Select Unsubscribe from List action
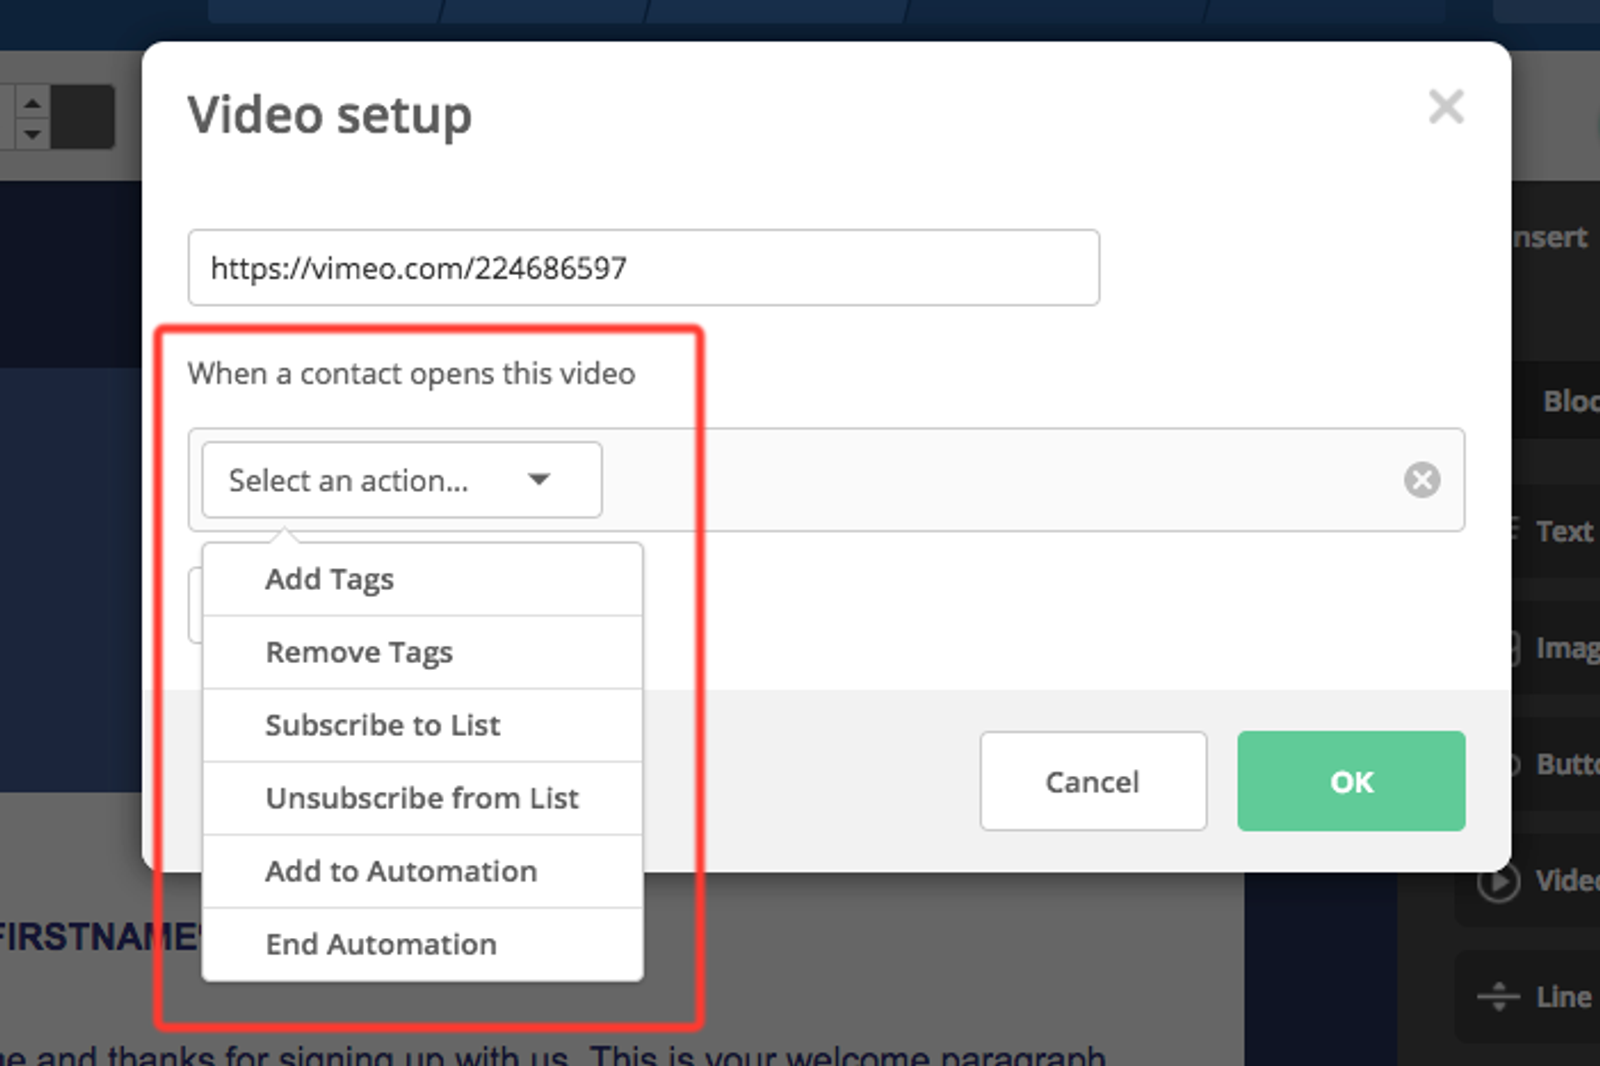Image resolution: width=1600 pixels, height=1066 pixels. (422, 799)
